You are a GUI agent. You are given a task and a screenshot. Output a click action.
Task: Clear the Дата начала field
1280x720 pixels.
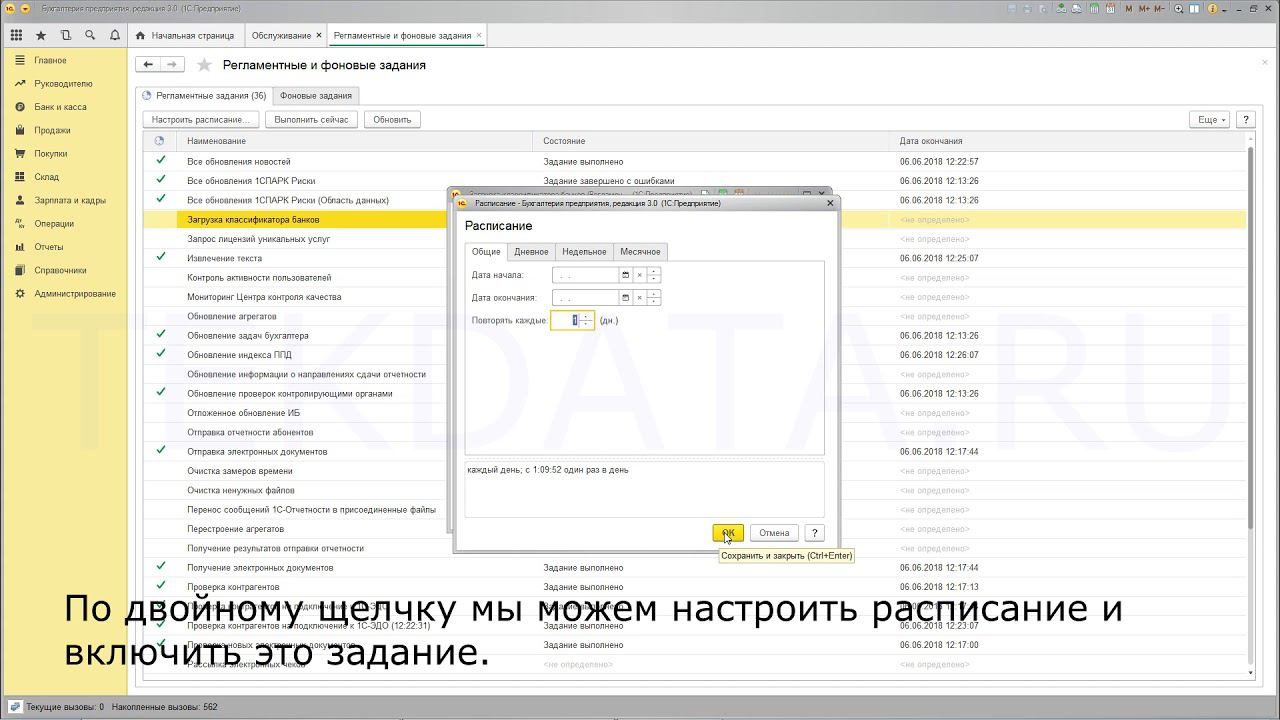pyautogui.click(x=640, y=274)
